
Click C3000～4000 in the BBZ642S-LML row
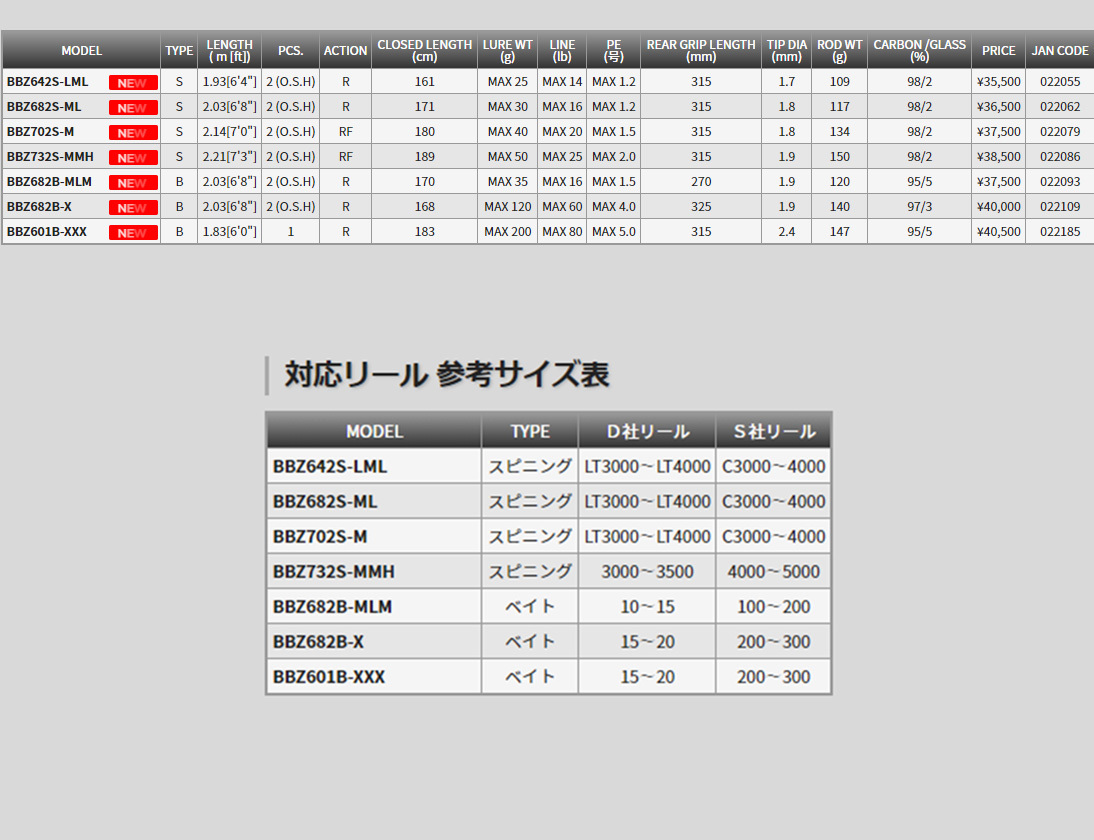pyautogui.click(x=773, y=467)
